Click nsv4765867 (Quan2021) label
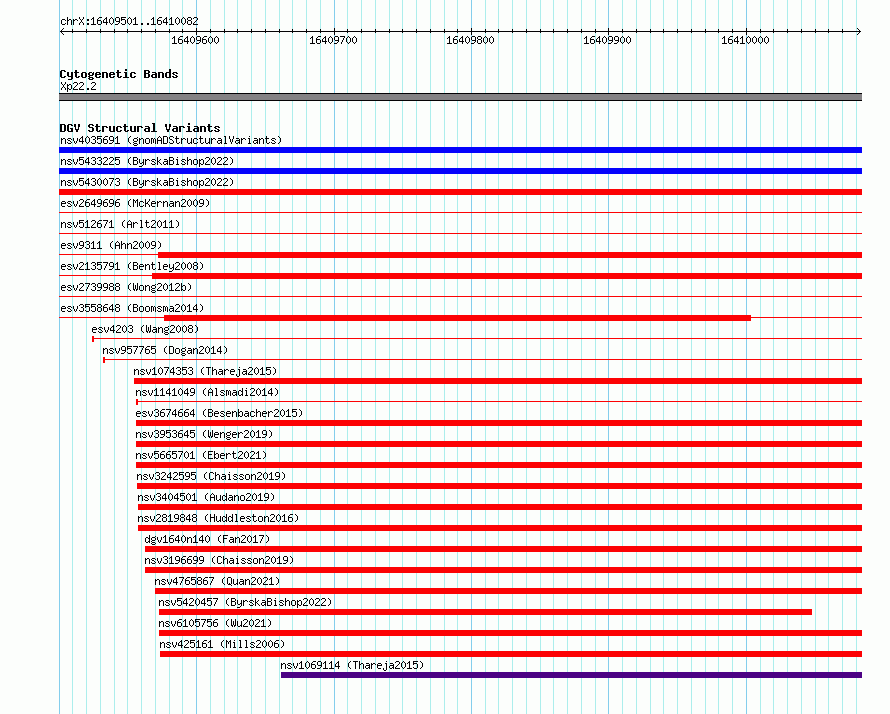Viewport: 890px width, 714px height. pyautogui.click(x=217, y=581)
